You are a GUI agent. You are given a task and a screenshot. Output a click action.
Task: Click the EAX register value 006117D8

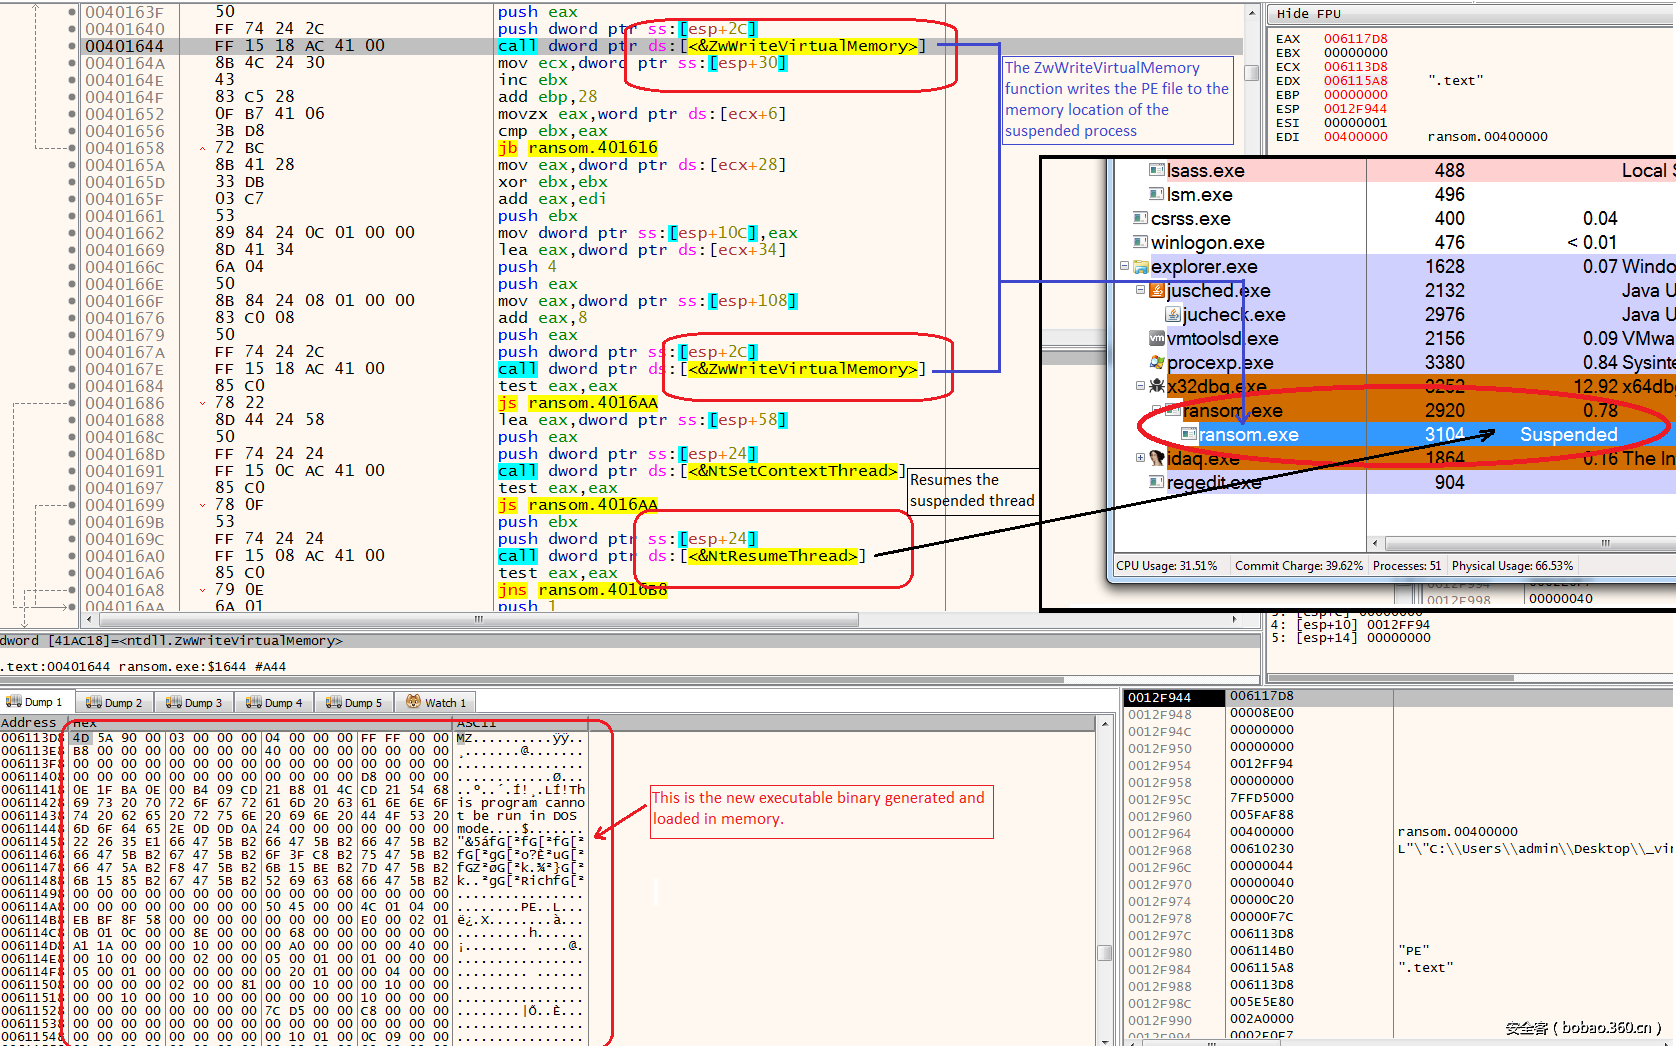pos(1355,39)
